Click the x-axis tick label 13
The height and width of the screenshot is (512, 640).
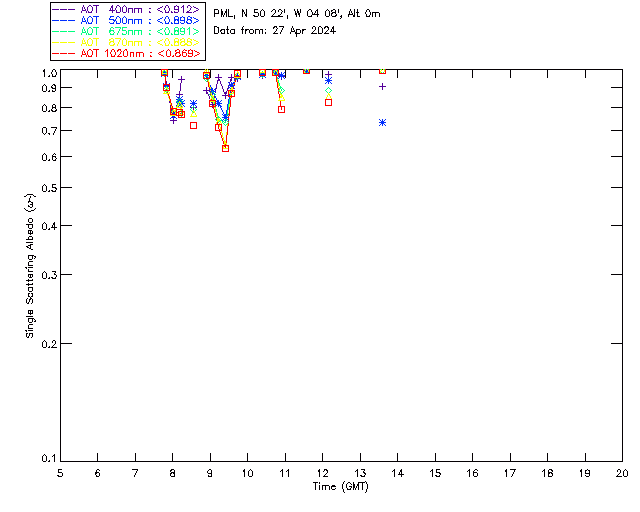pyautogui.click(x=360, y=473)
